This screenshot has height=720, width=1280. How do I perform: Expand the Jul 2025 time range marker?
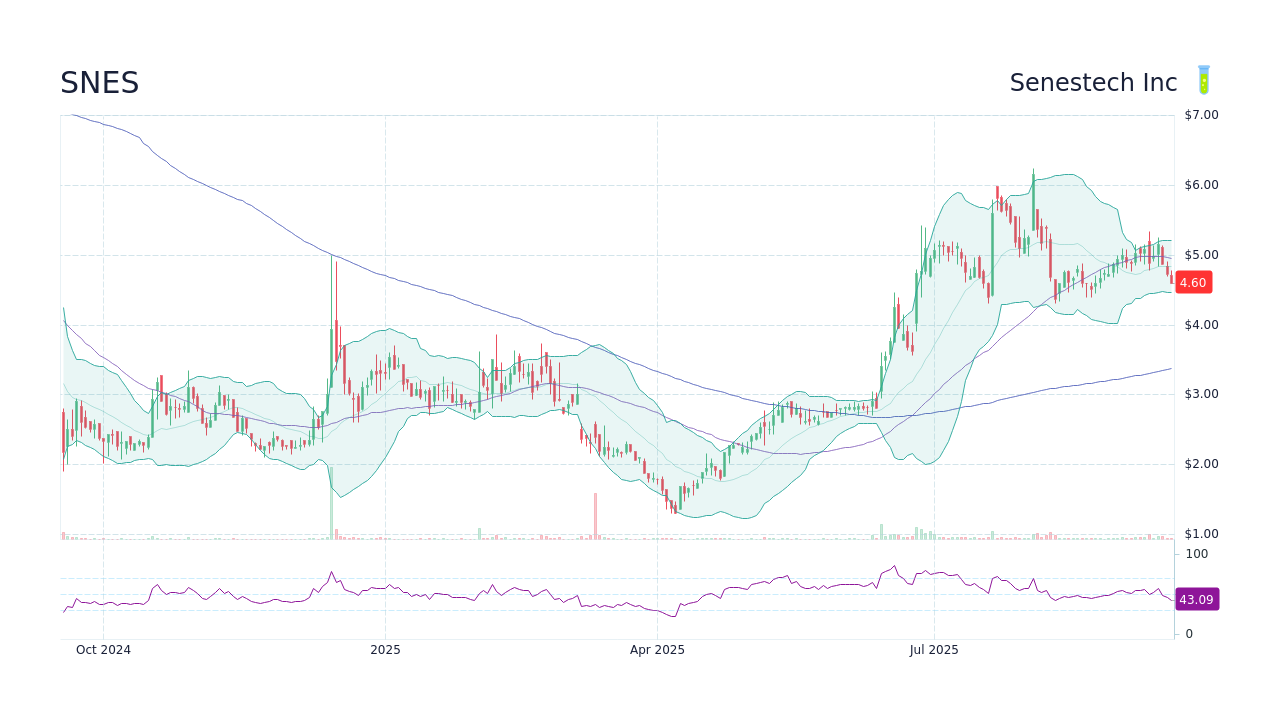pyautogui.click(x=934, y=649)
